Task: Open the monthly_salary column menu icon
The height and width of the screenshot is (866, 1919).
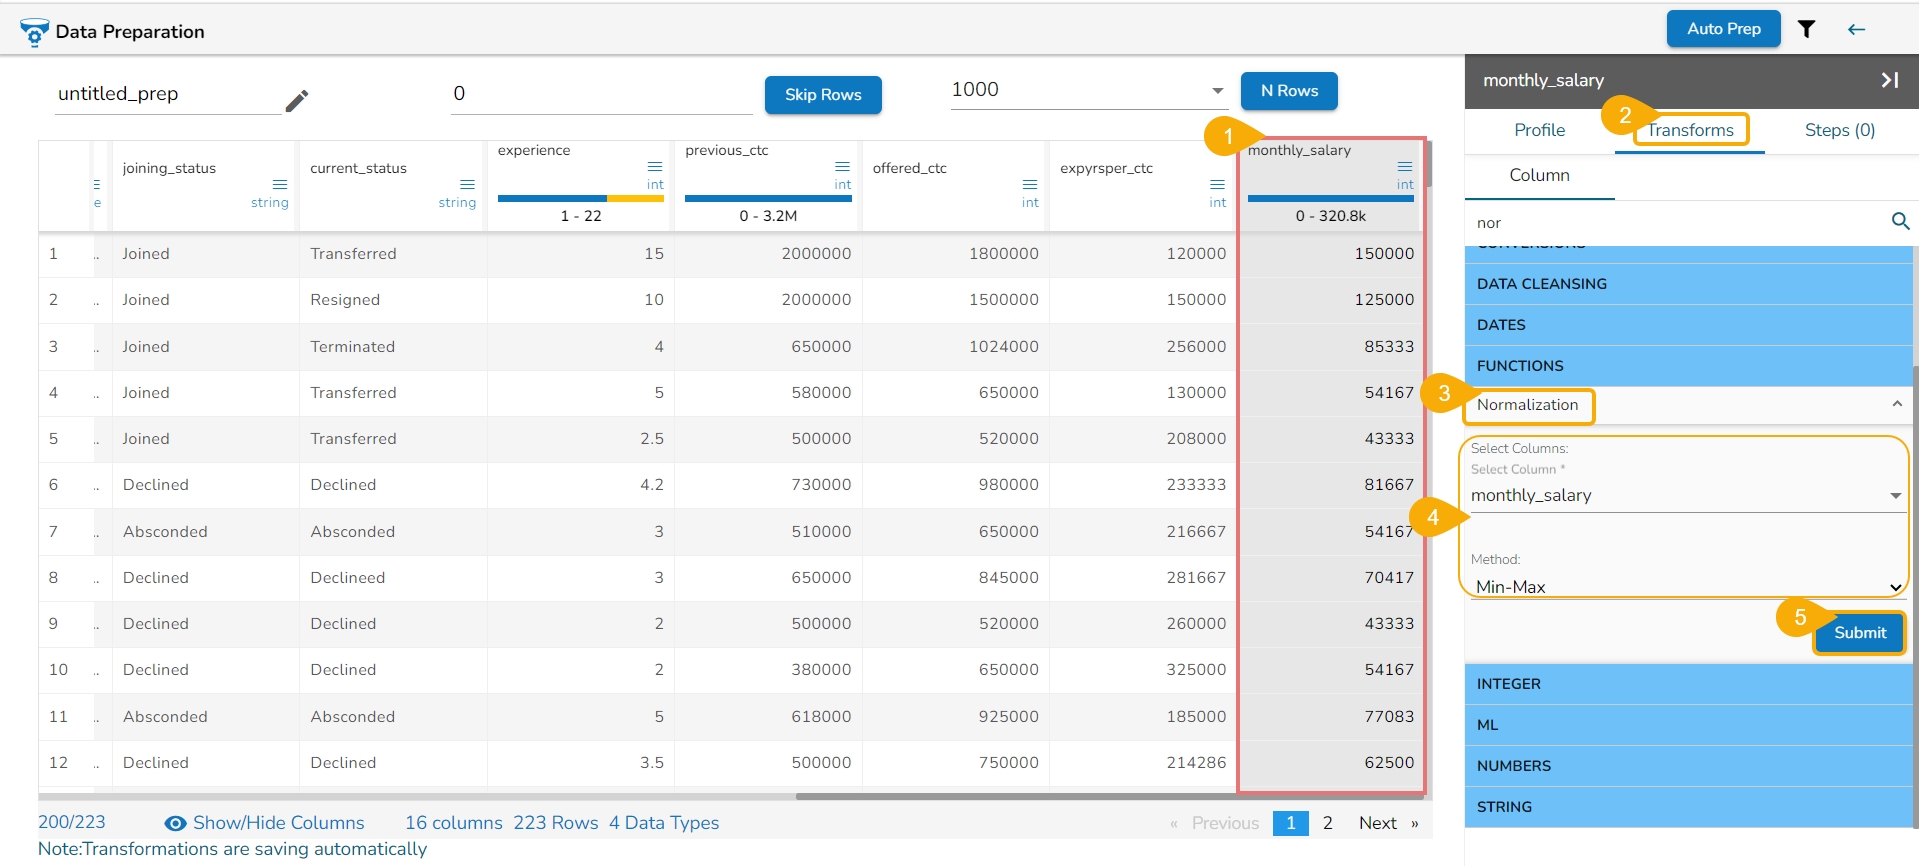Action: pyautogui.click(x=1405, y=166)
